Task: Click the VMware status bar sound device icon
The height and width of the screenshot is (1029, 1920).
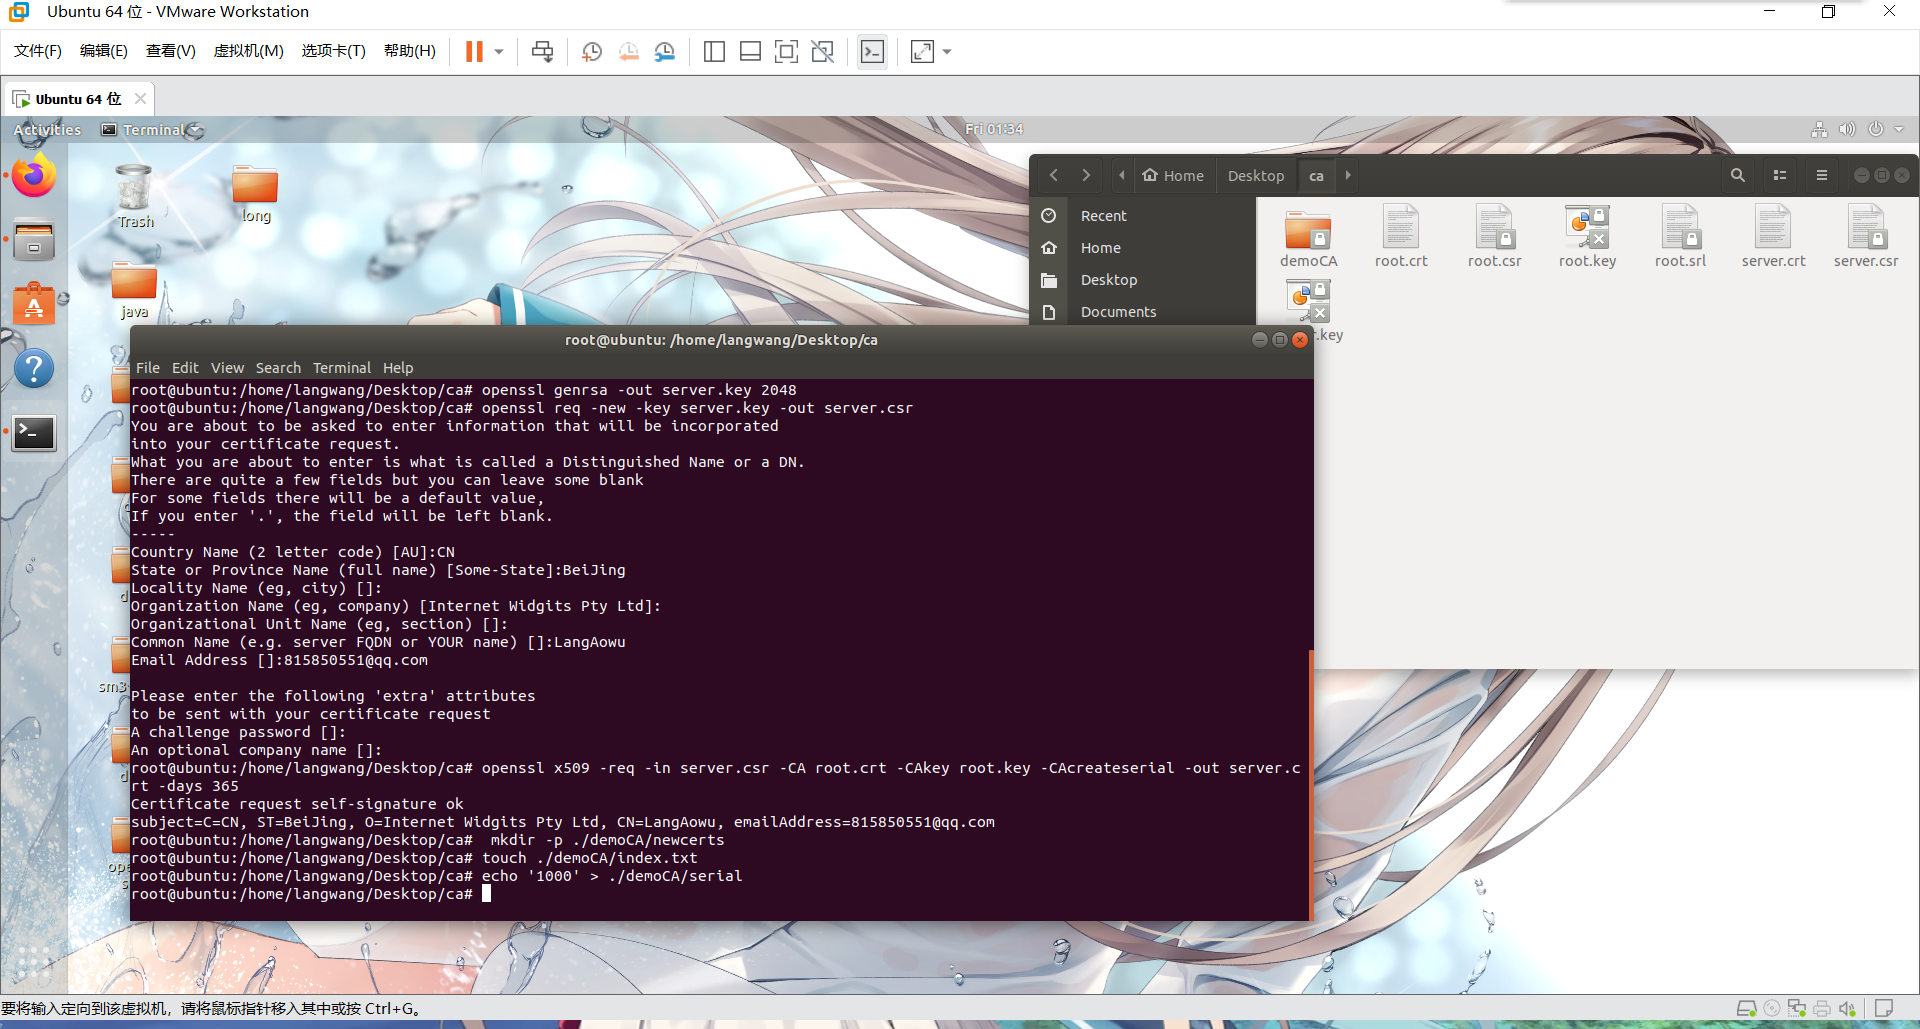Action: (1847, 1009)
